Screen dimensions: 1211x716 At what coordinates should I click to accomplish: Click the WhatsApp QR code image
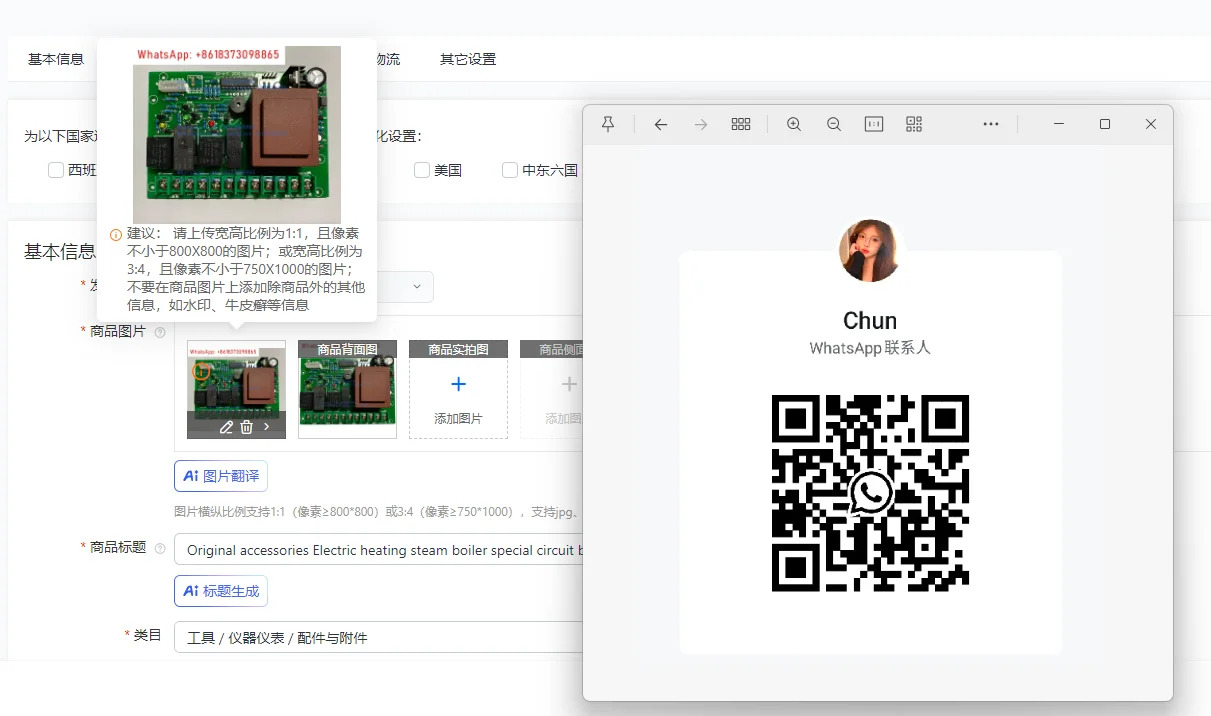click(871, 492)
